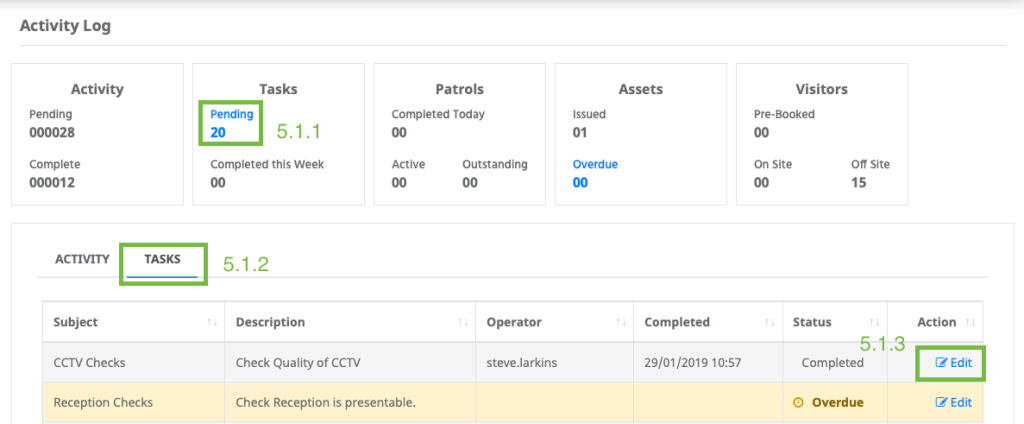1024x424 pixels.
Task: Sort by the Action column arrows
Action: click(x=970, y=322)
